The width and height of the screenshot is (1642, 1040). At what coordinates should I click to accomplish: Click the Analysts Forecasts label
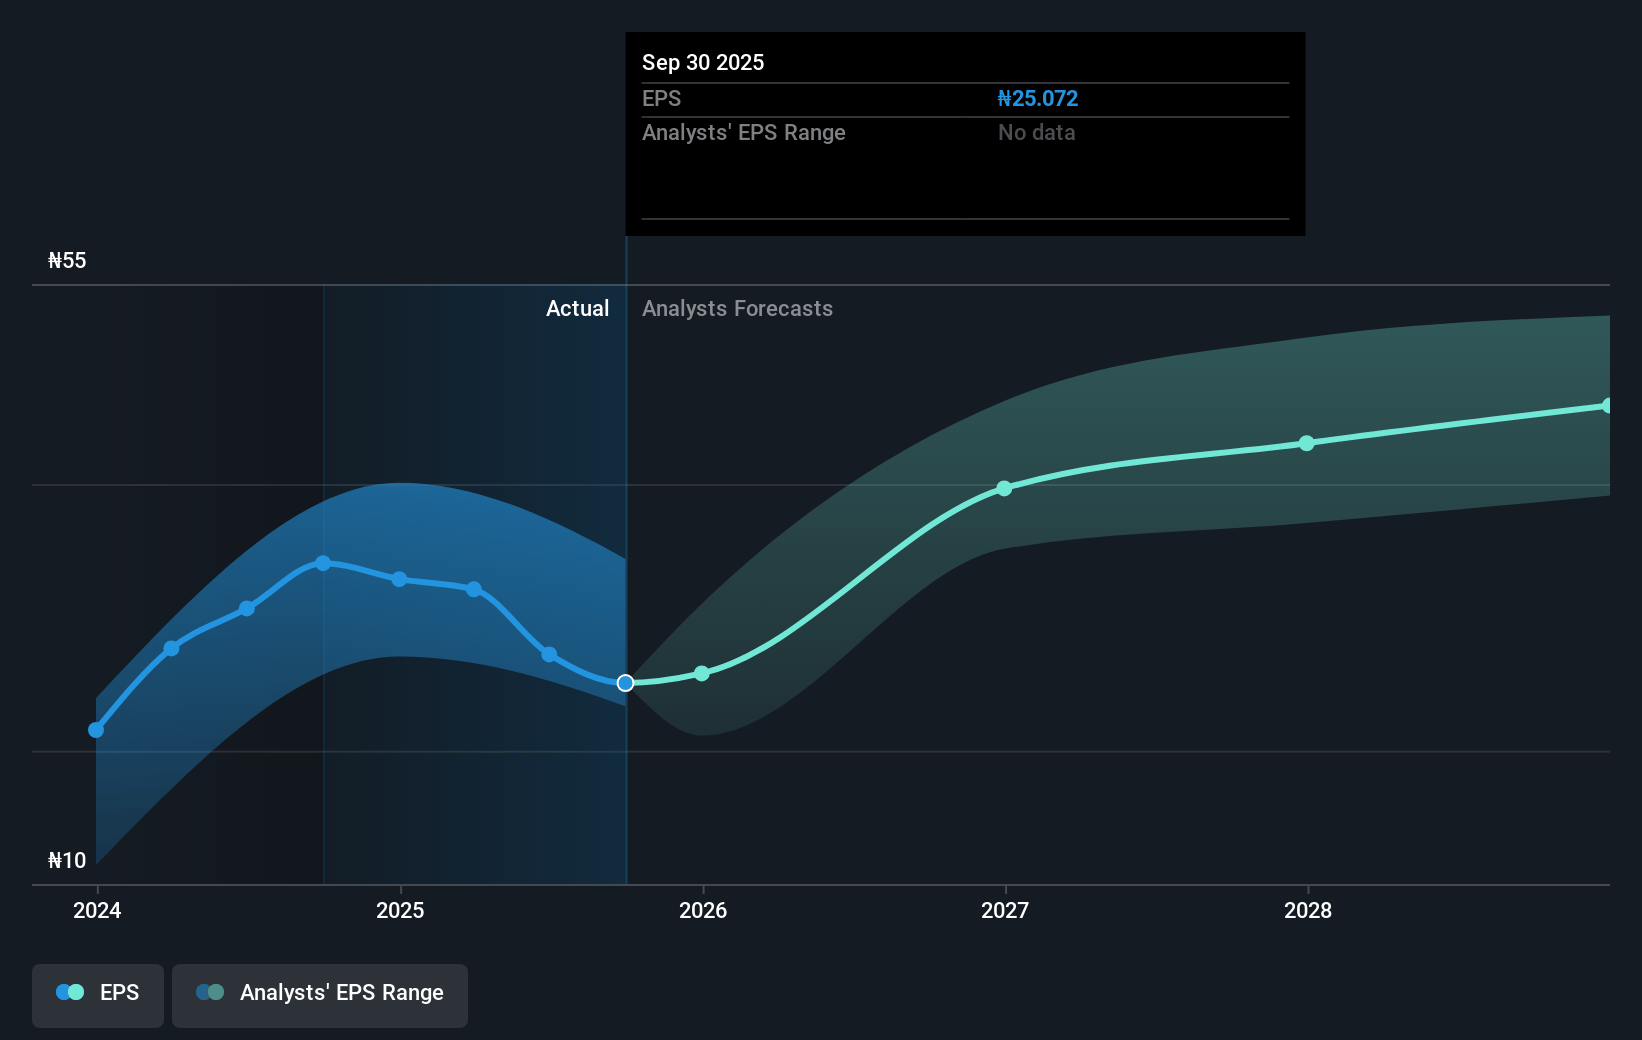click(x=737, y=309)
